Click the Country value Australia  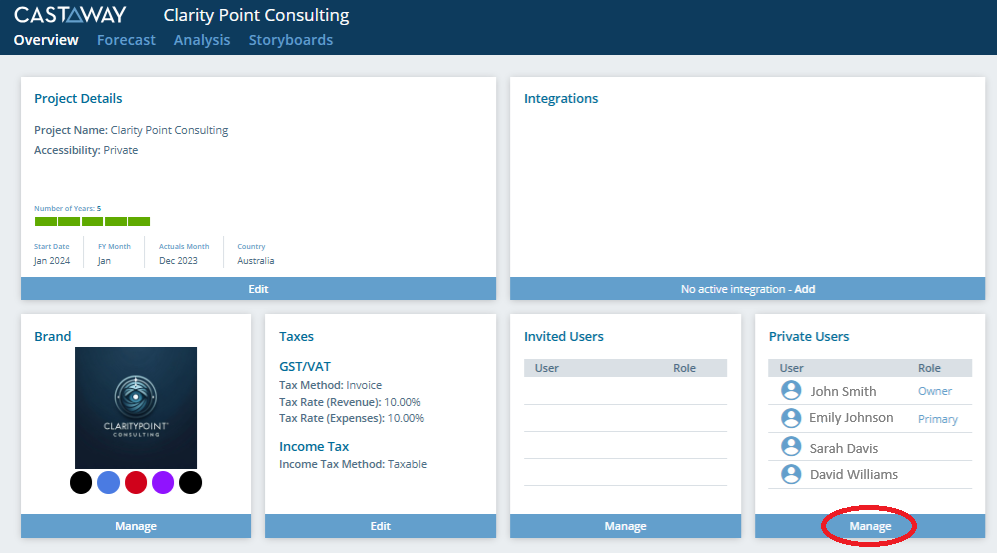tap(256, 261)
